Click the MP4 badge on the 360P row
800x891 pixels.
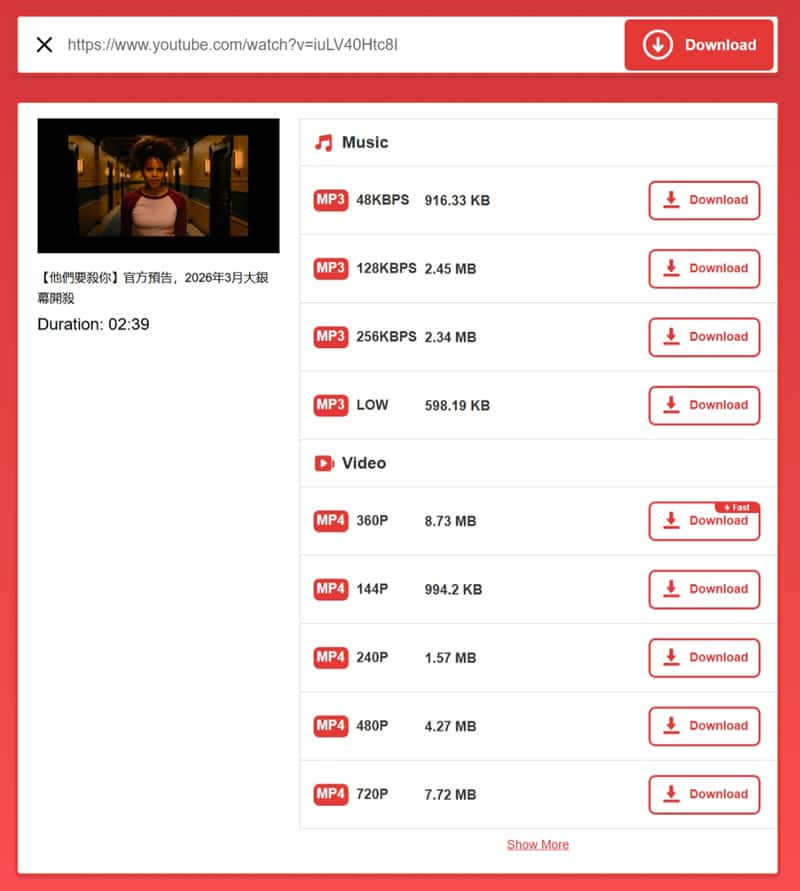pos(330,521)
